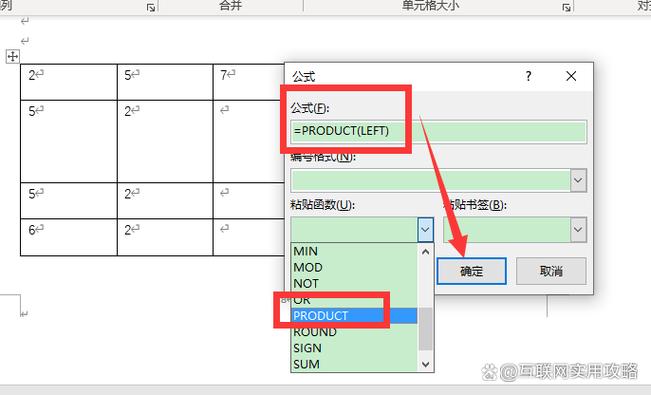The width and height of the screenshot is (651, 395).
Task: Open the 单元格大小 group dialog launcher
Action: 566,7
